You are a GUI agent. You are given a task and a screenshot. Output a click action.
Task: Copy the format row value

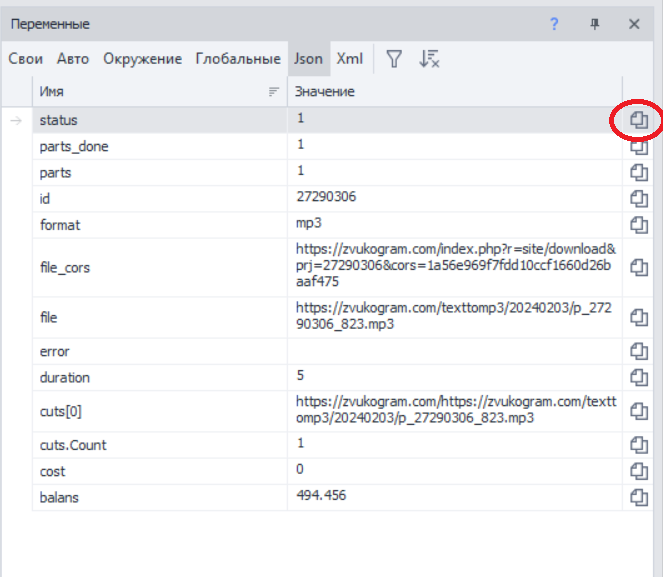tap(639, 224)
